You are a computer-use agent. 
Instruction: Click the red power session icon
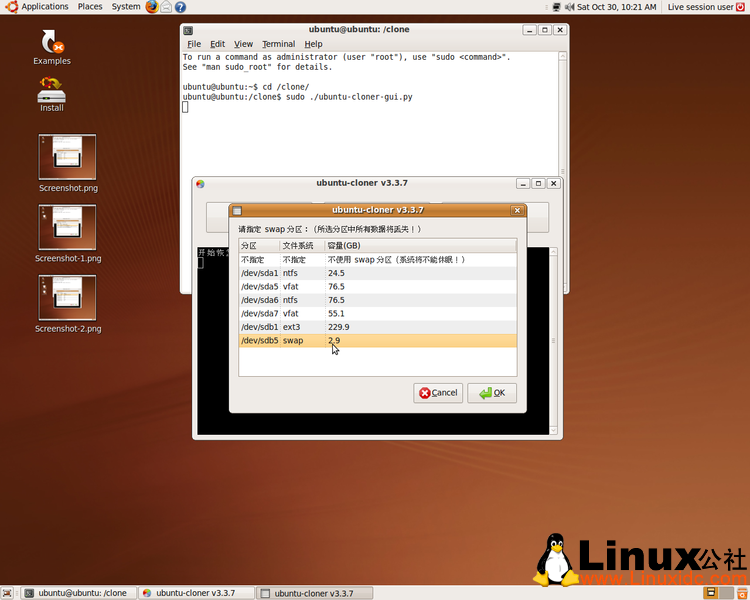click(740, 7)
